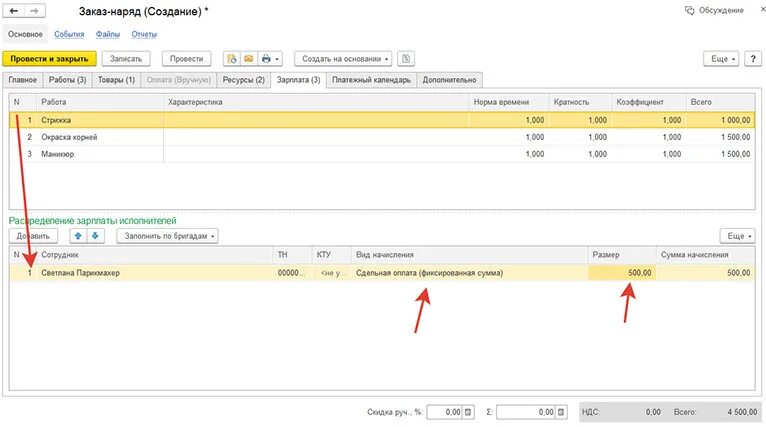Switch to the Зарплата (3) tab
766x427 pixels.
point(298,80)
